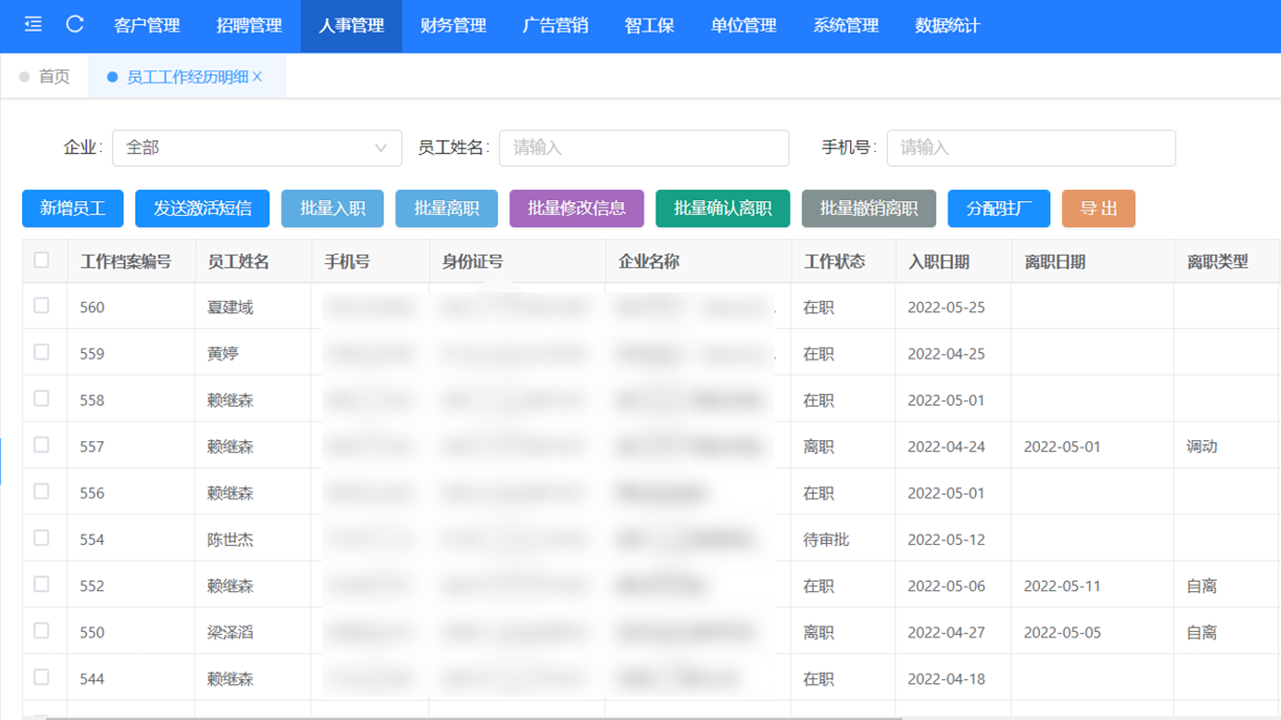
Task: Click 批量确认离职 button
Action: 723,208
